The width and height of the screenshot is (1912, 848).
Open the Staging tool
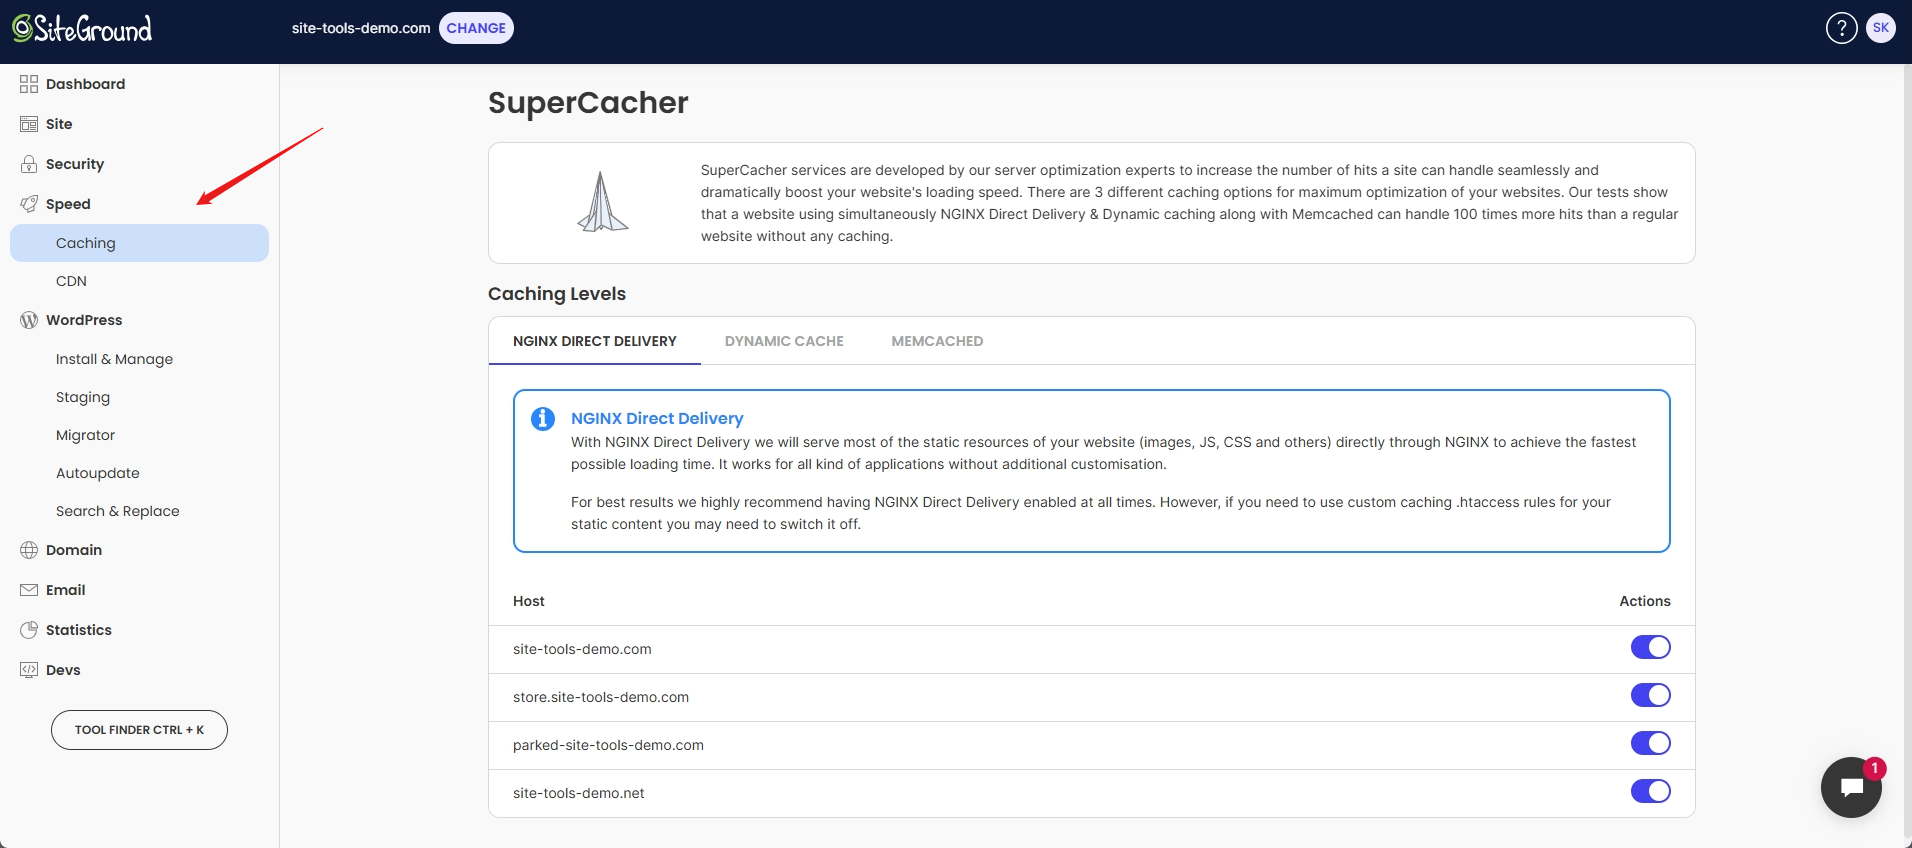pyautogui.click(x=139, y=397)
